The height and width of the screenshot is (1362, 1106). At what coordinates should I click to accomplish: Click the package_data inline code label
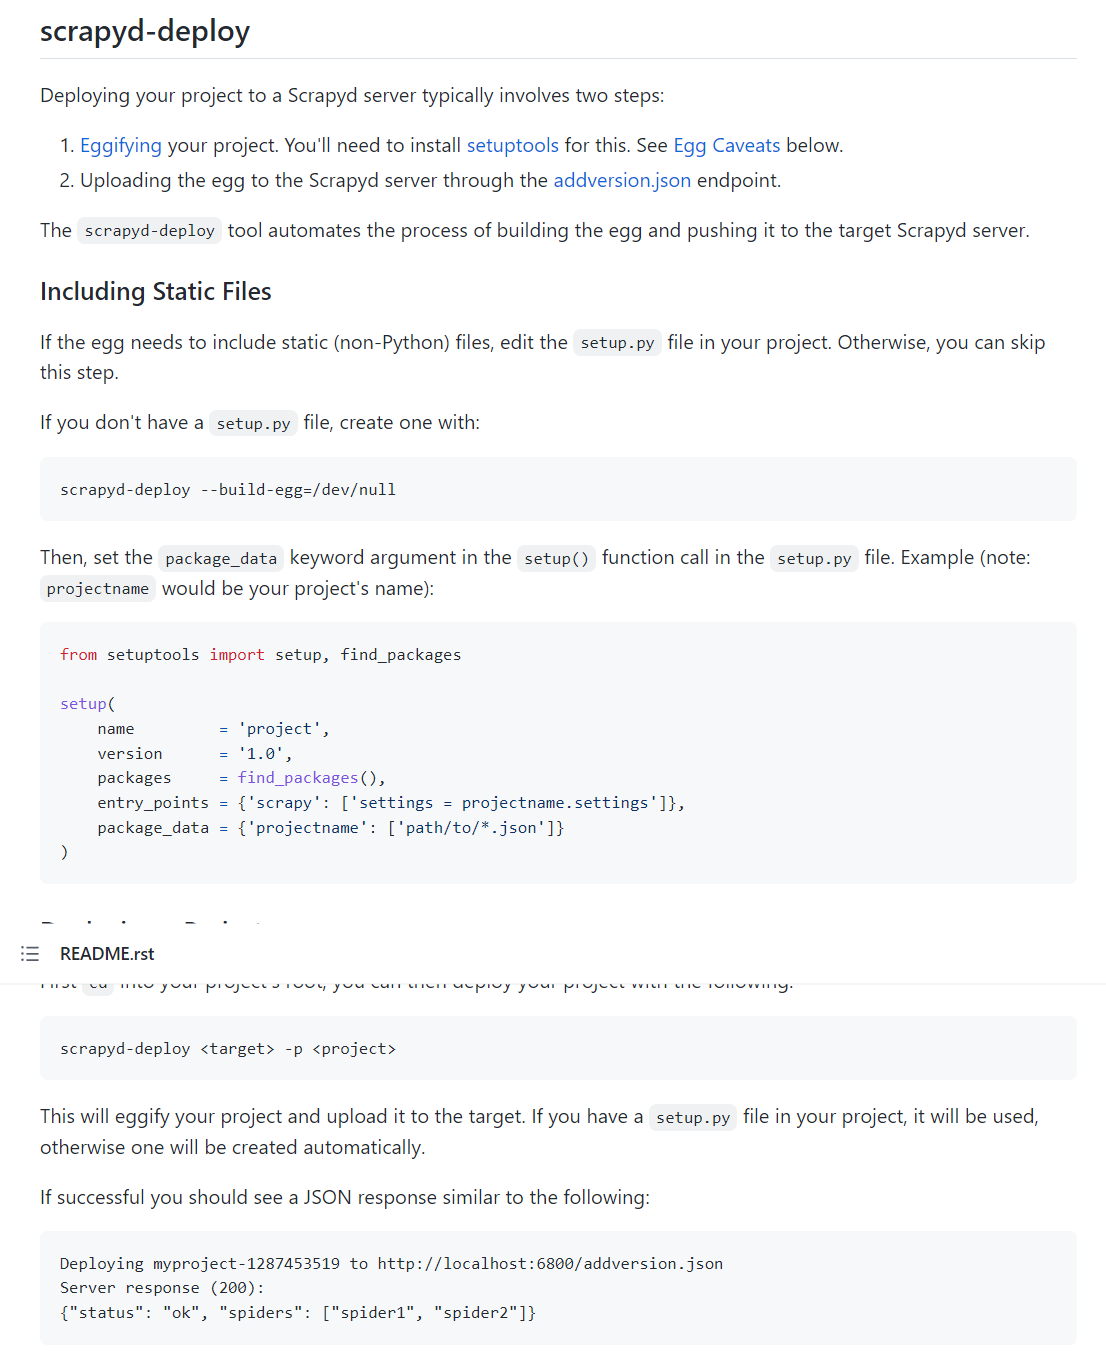[x=221, y=559]
